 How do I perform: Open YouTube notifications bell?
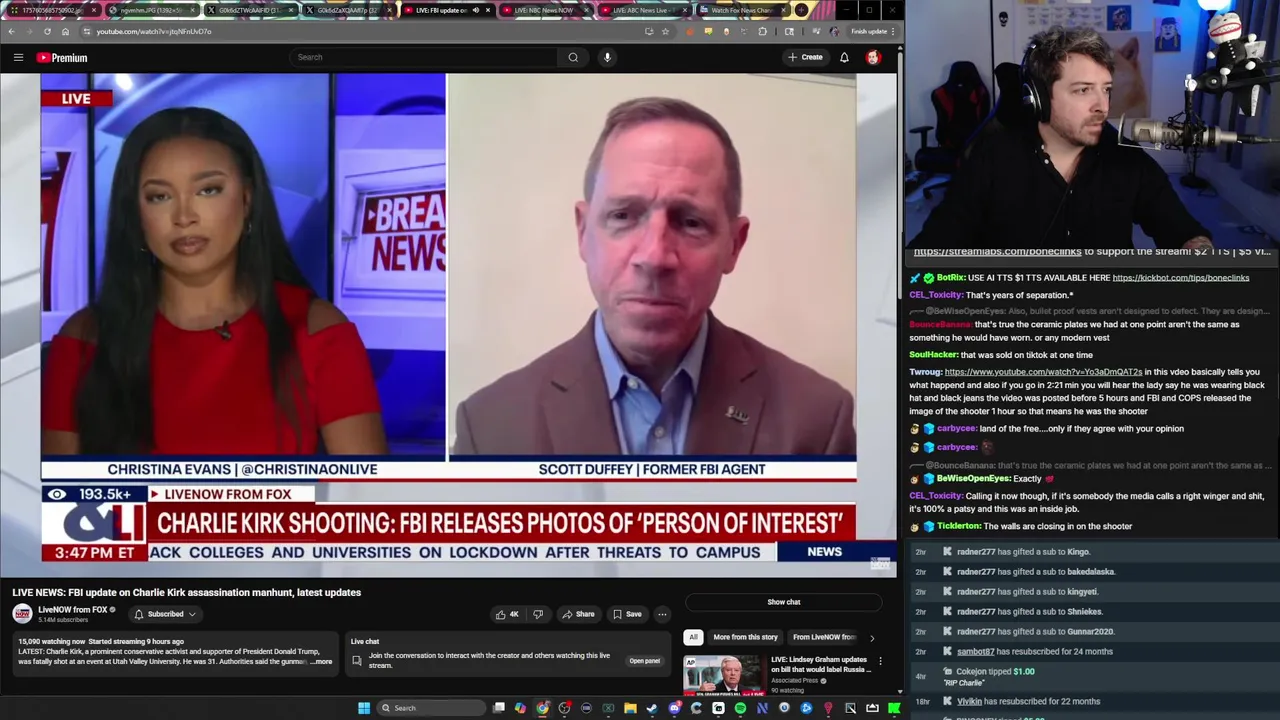coord(844,57)
